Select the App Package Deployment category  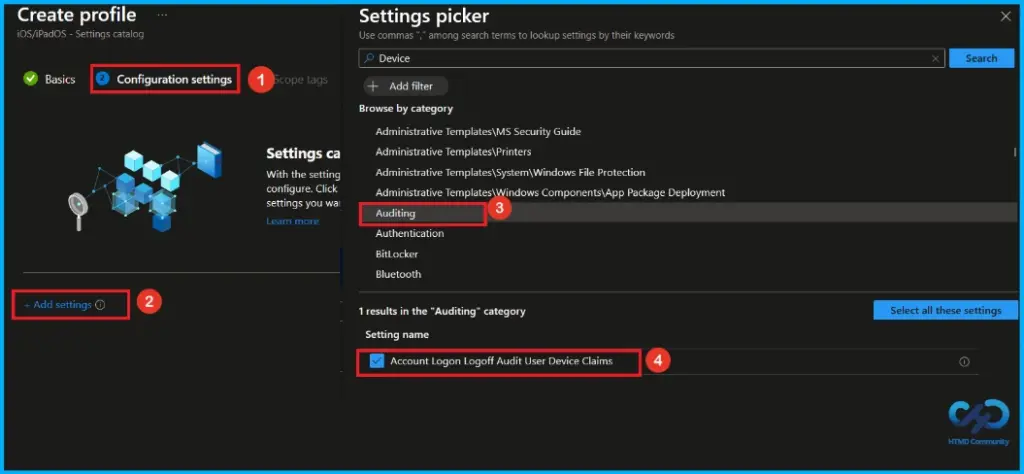pos(550,193)
